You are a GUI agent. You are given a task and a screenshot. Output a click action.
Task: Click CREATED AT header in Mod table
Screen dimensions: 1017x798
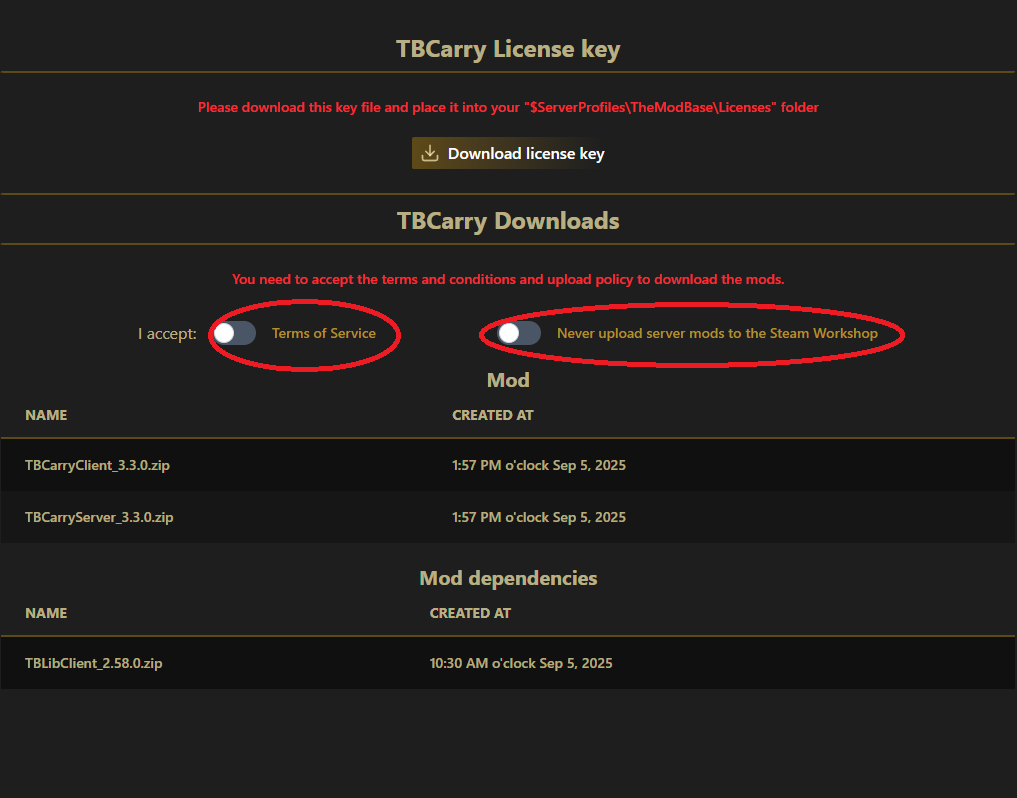point(493,415)
